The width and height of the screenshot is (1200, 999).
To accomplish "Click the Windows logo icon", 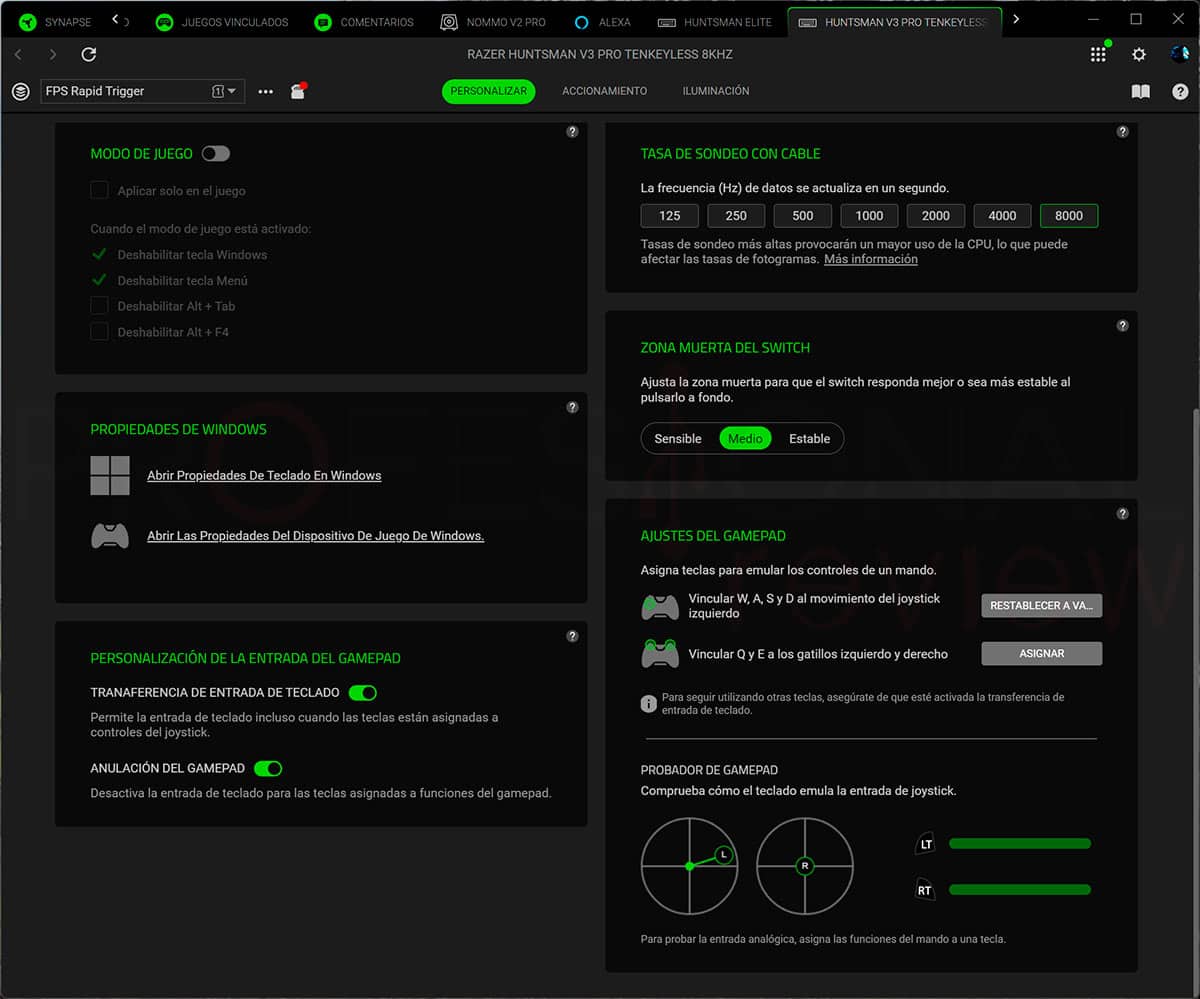I will tap(110, 476).
